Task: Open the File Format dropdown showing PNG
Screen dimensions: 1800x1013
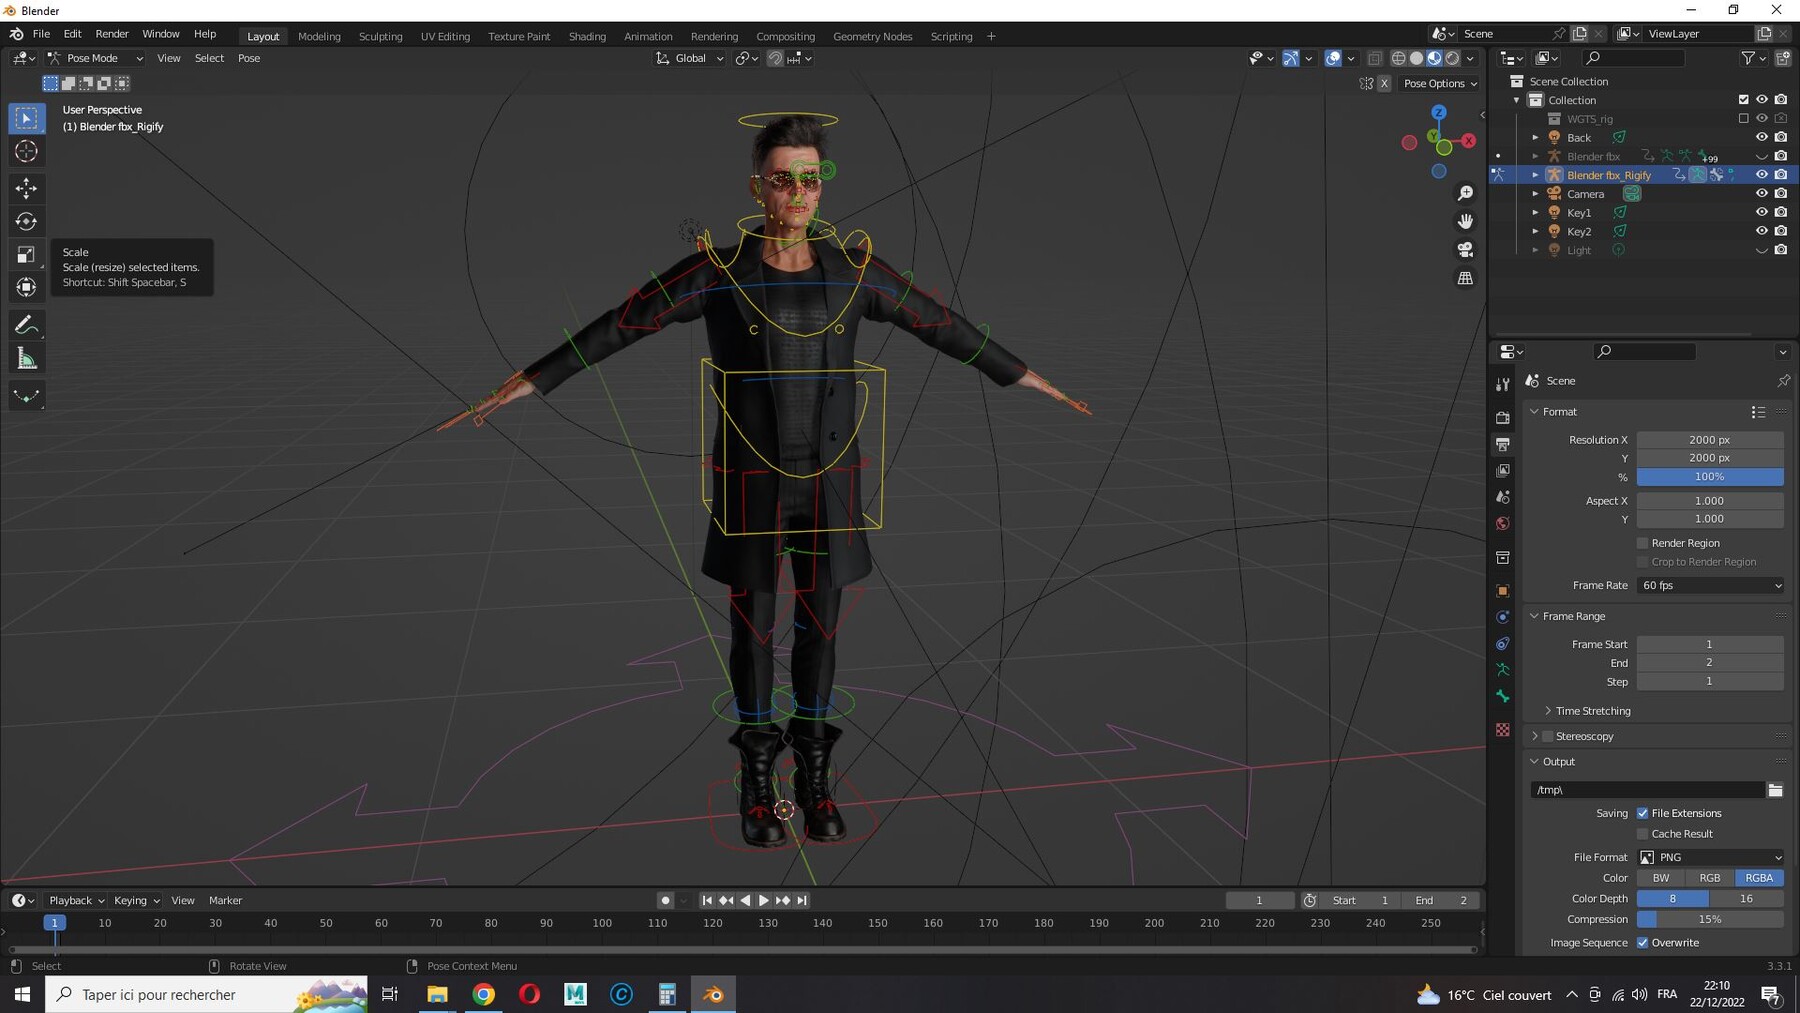Action: point(1710,857)
